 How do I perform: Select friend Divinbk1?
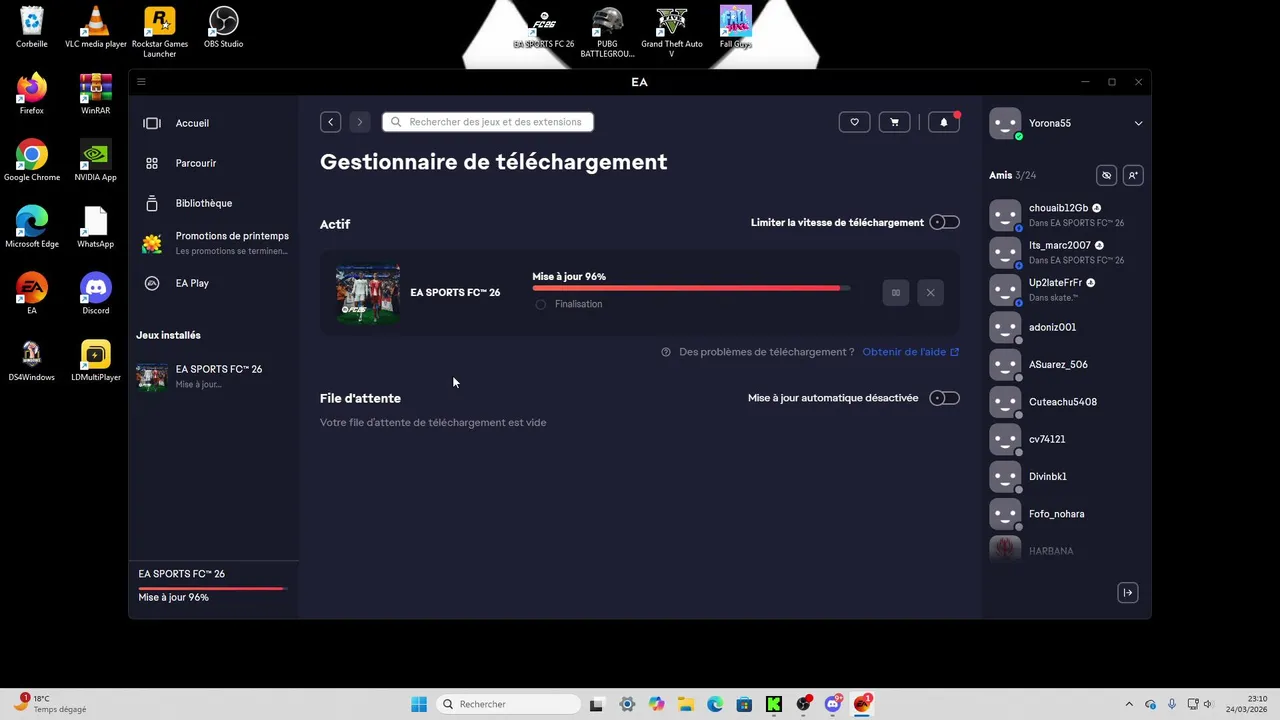point(1065,477)
